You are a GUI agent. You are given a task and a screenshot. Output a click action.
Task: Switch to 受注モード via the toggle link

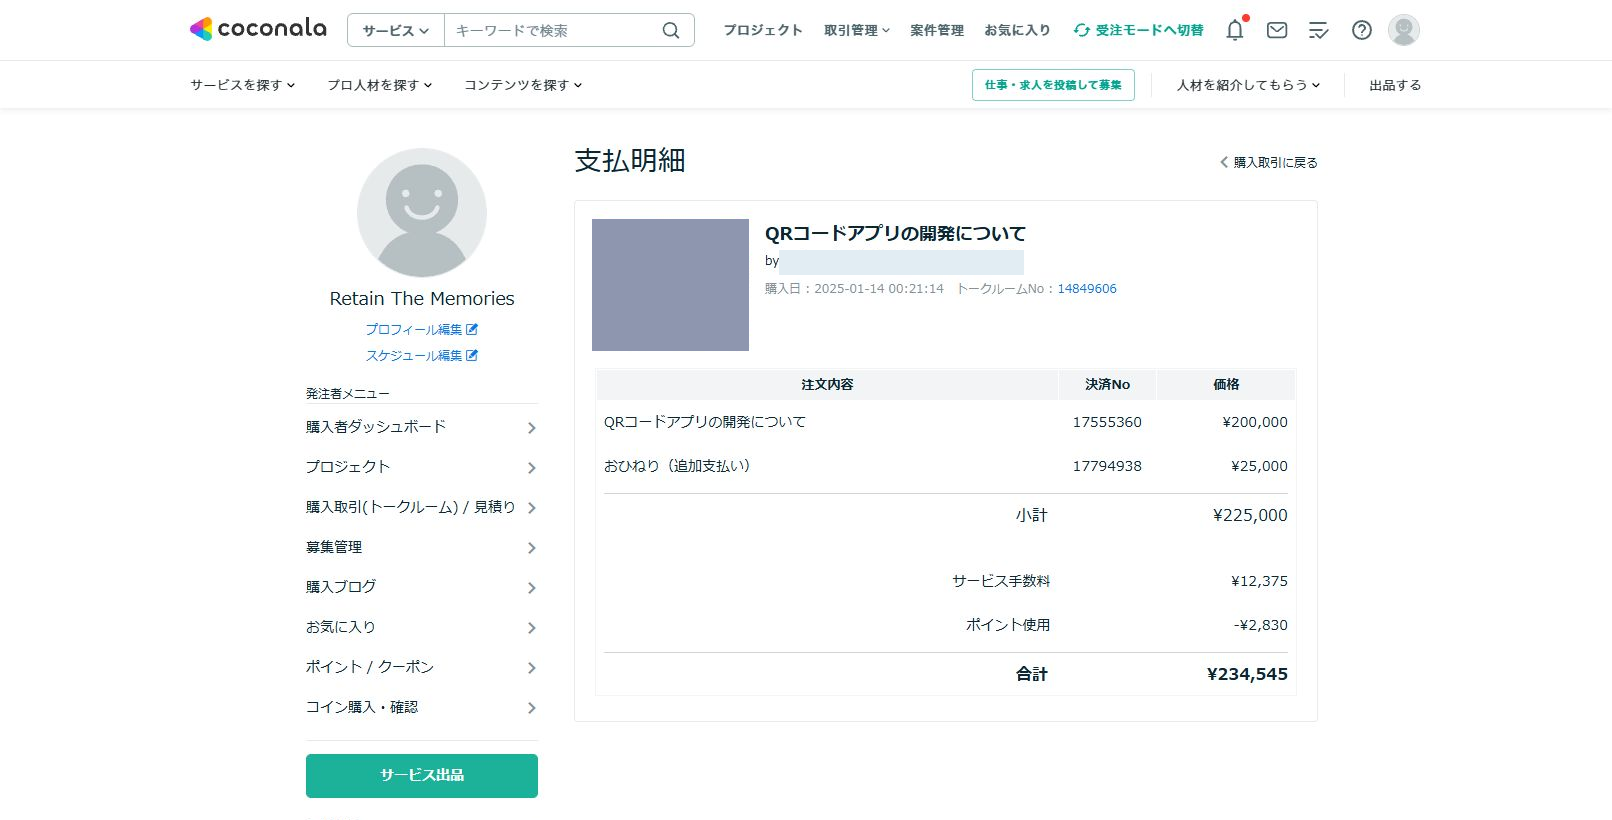tap(1139, 30)
